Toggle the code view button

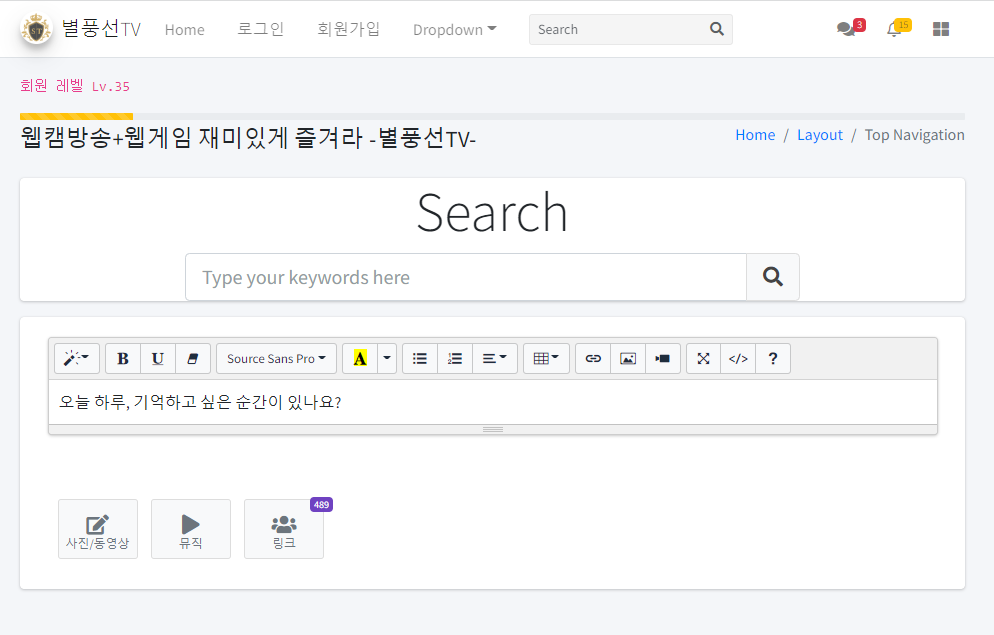pyautogui.click(x=738, y=359)
